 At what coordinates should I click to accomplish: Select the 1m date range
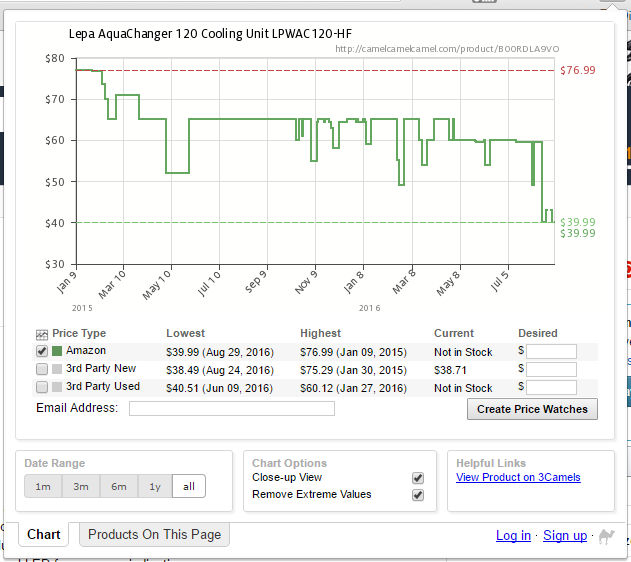tap(43, 486)
